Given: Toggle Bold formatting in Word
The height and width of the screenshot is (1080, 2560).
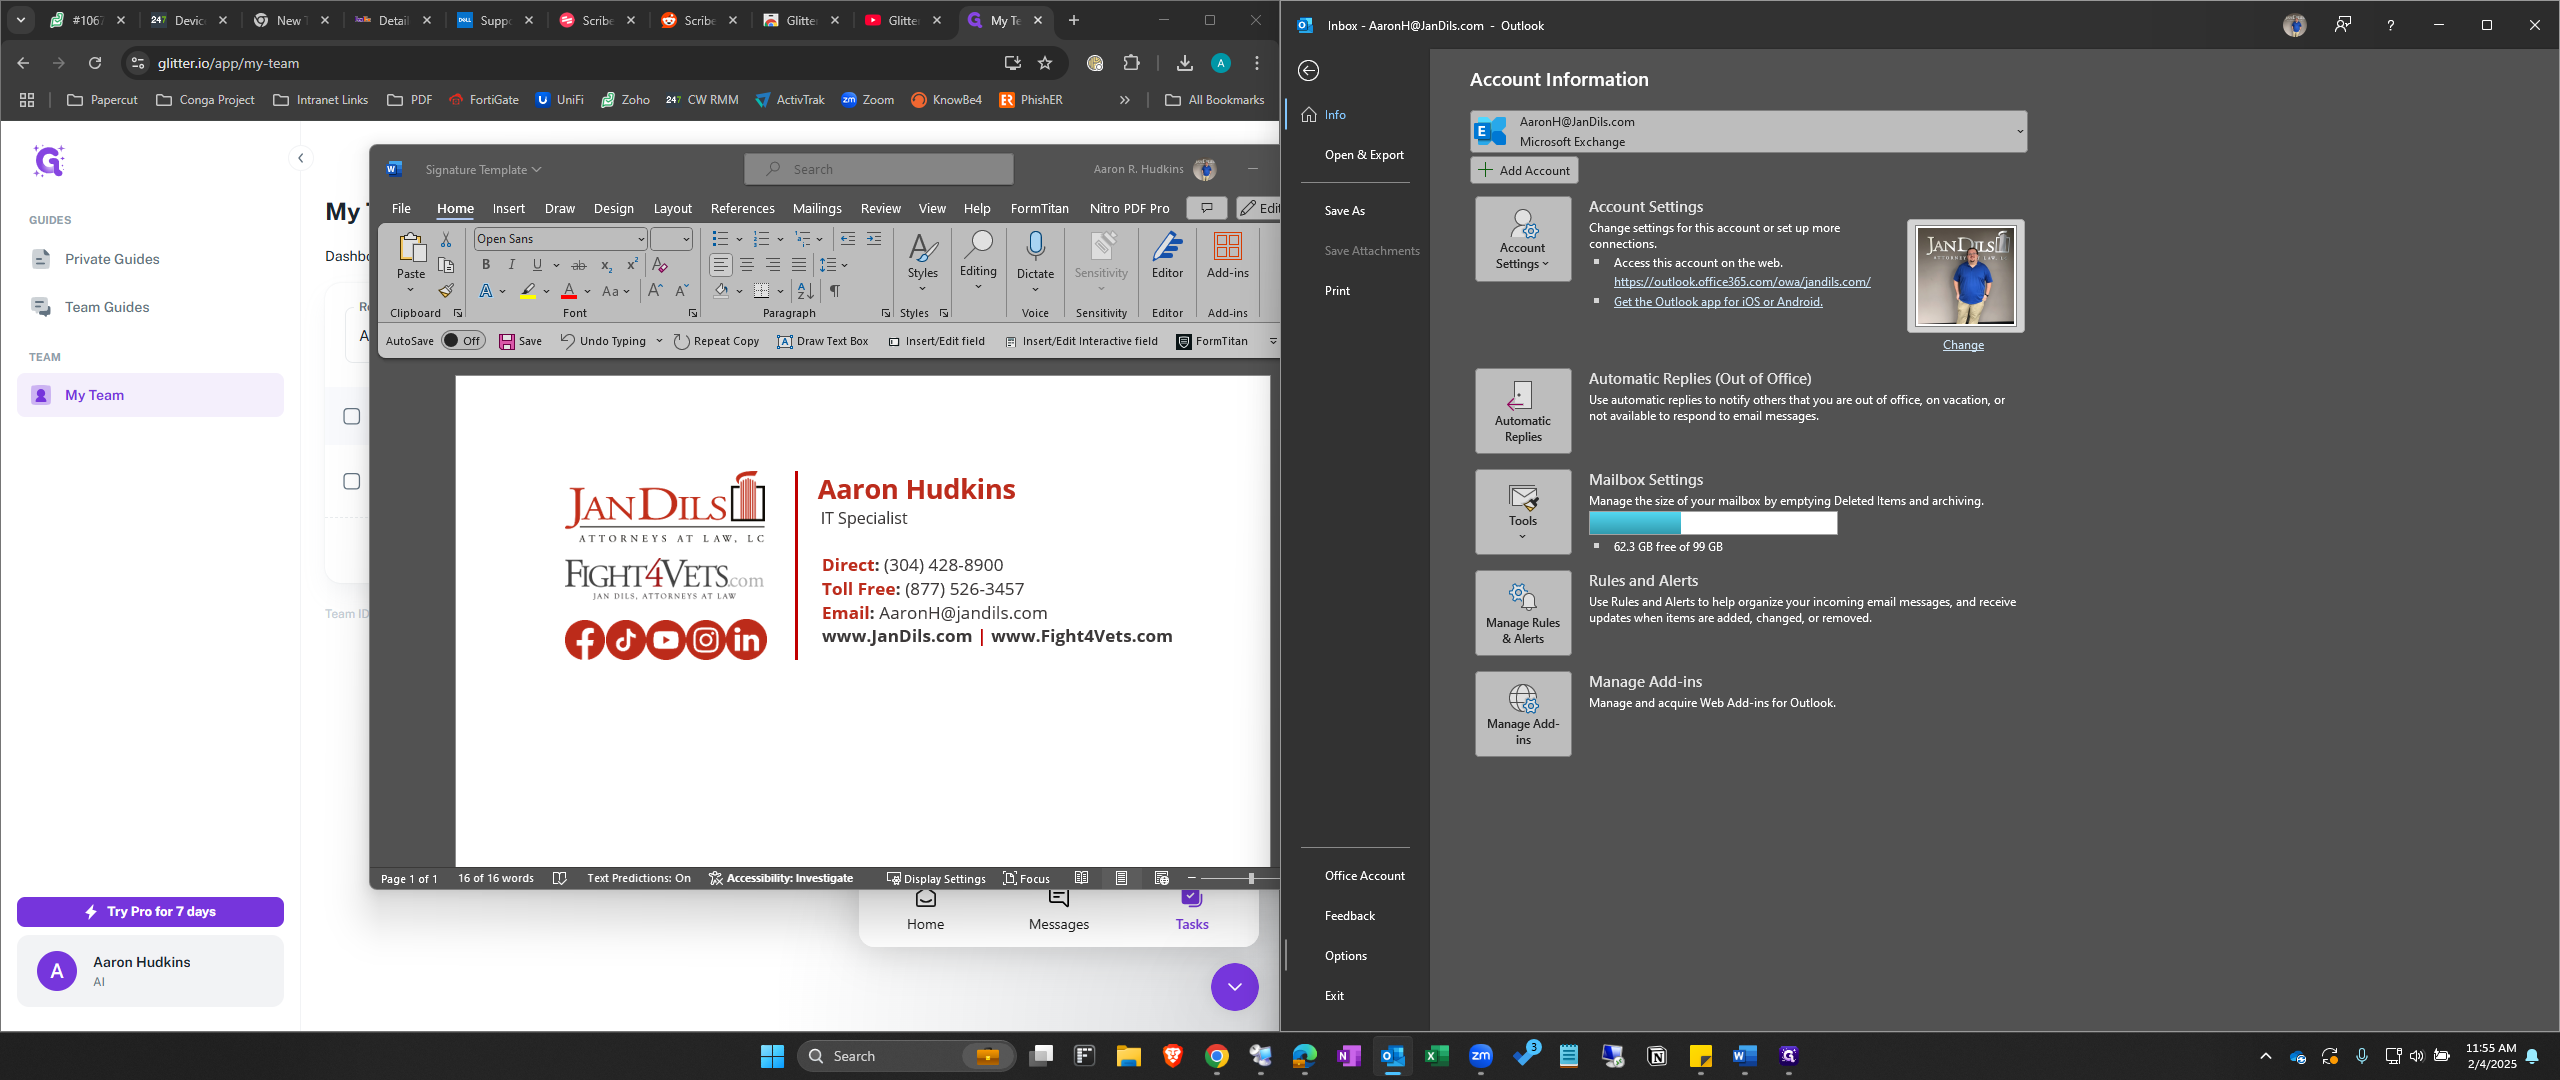Looking at the screenshot, I should pos(486,265).
